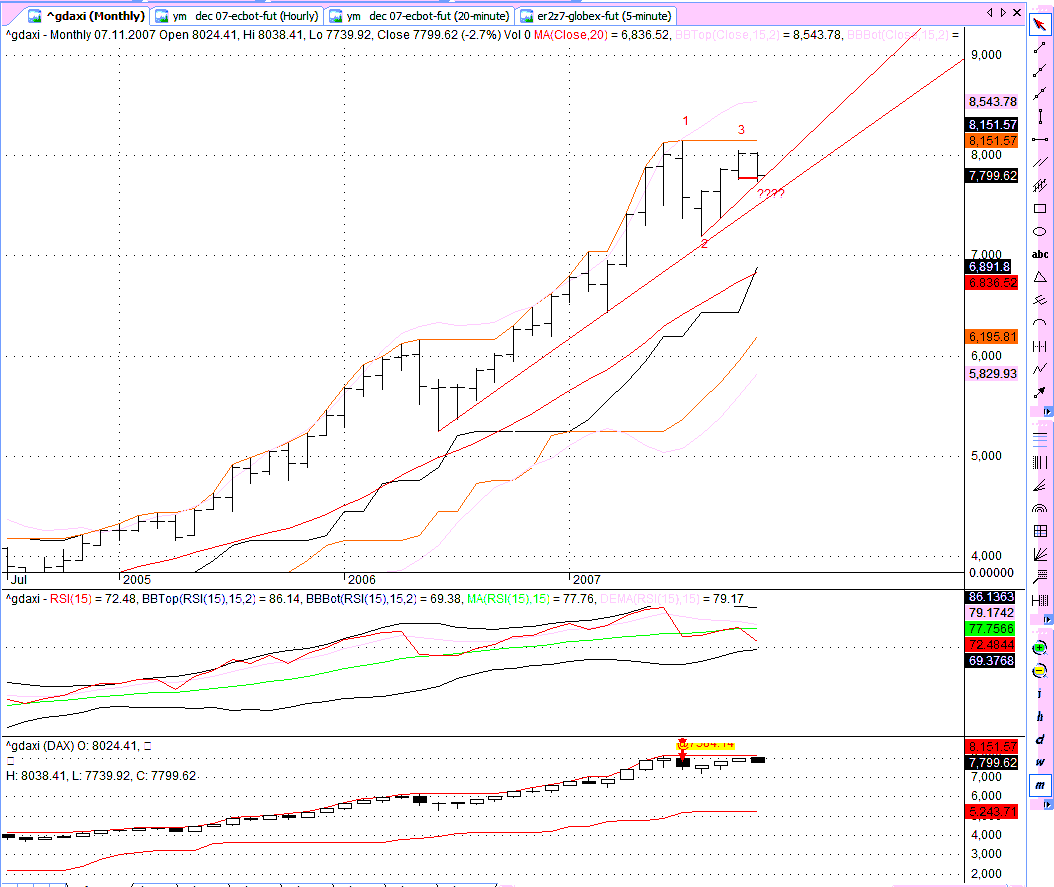
Task: Select the zig-zag line tool
Action: 1040,369
